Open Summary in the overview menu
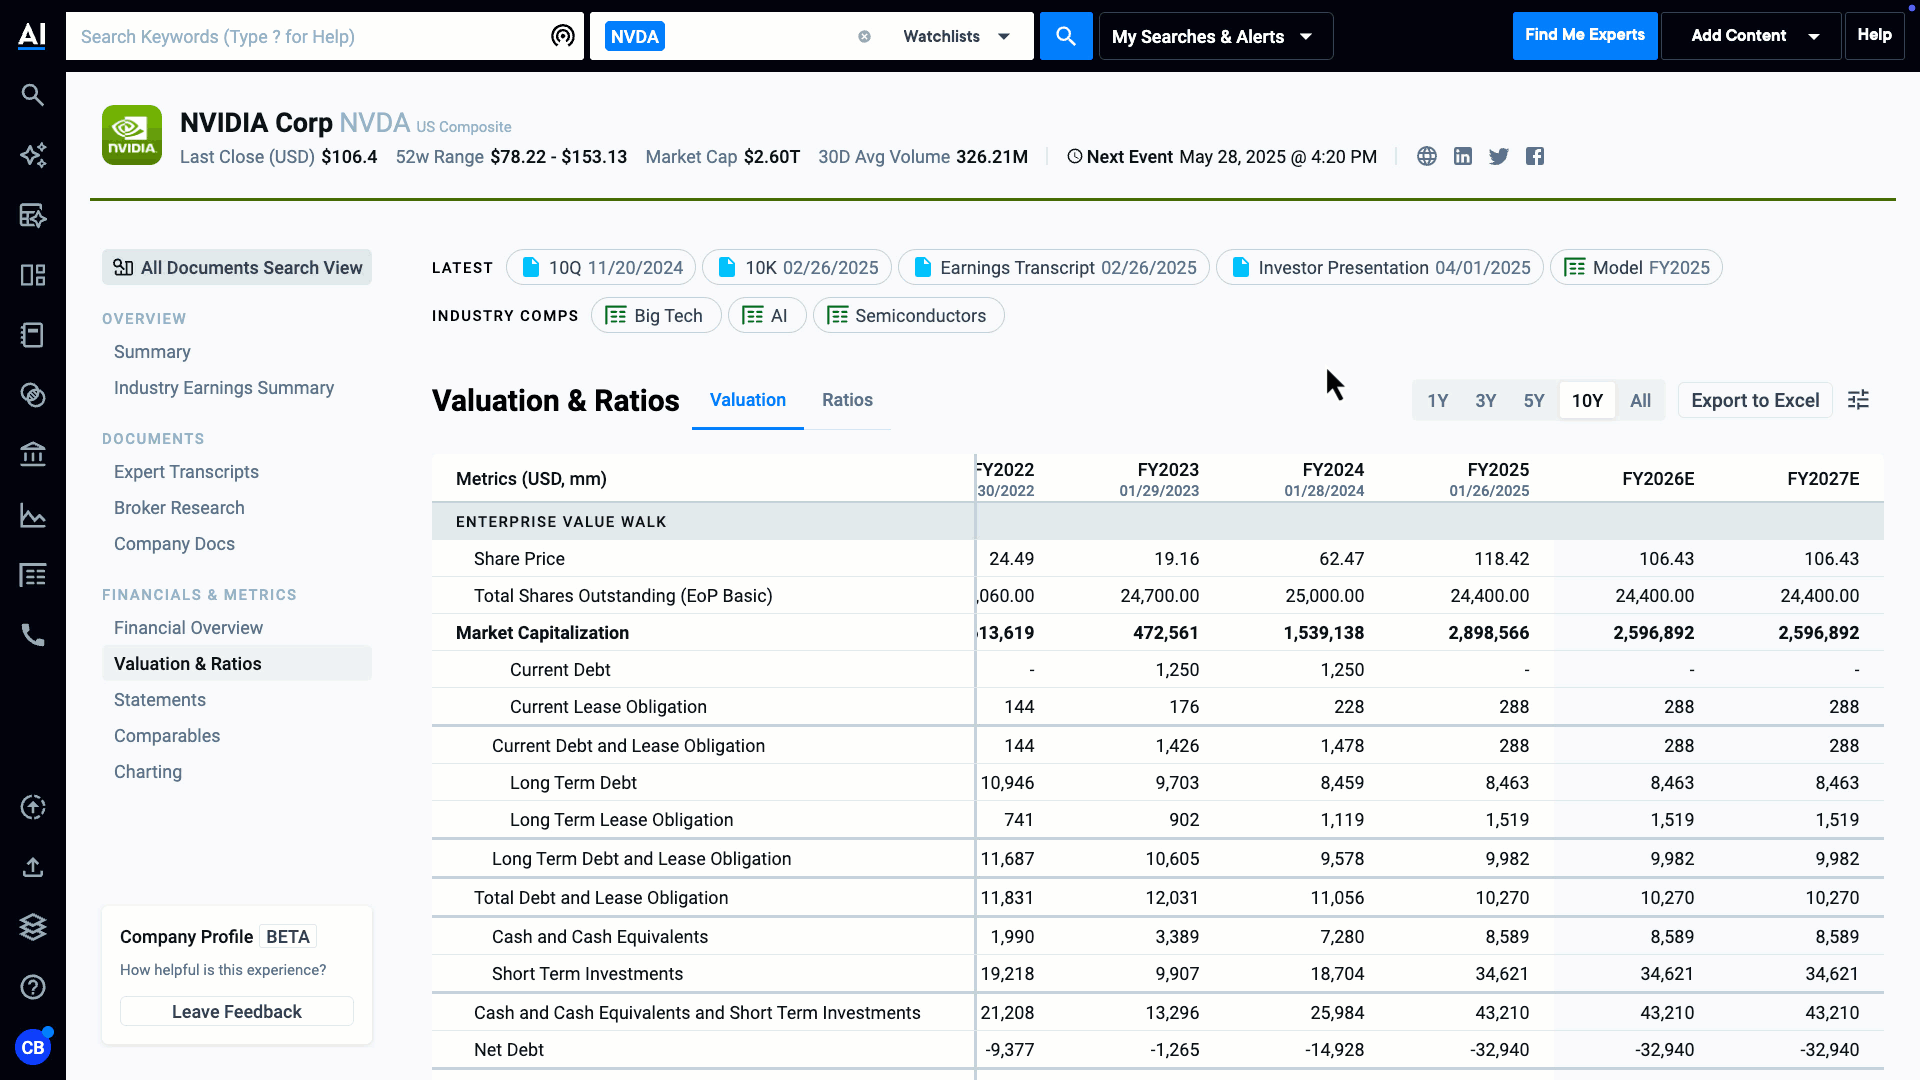 click(x=152, y=352)
